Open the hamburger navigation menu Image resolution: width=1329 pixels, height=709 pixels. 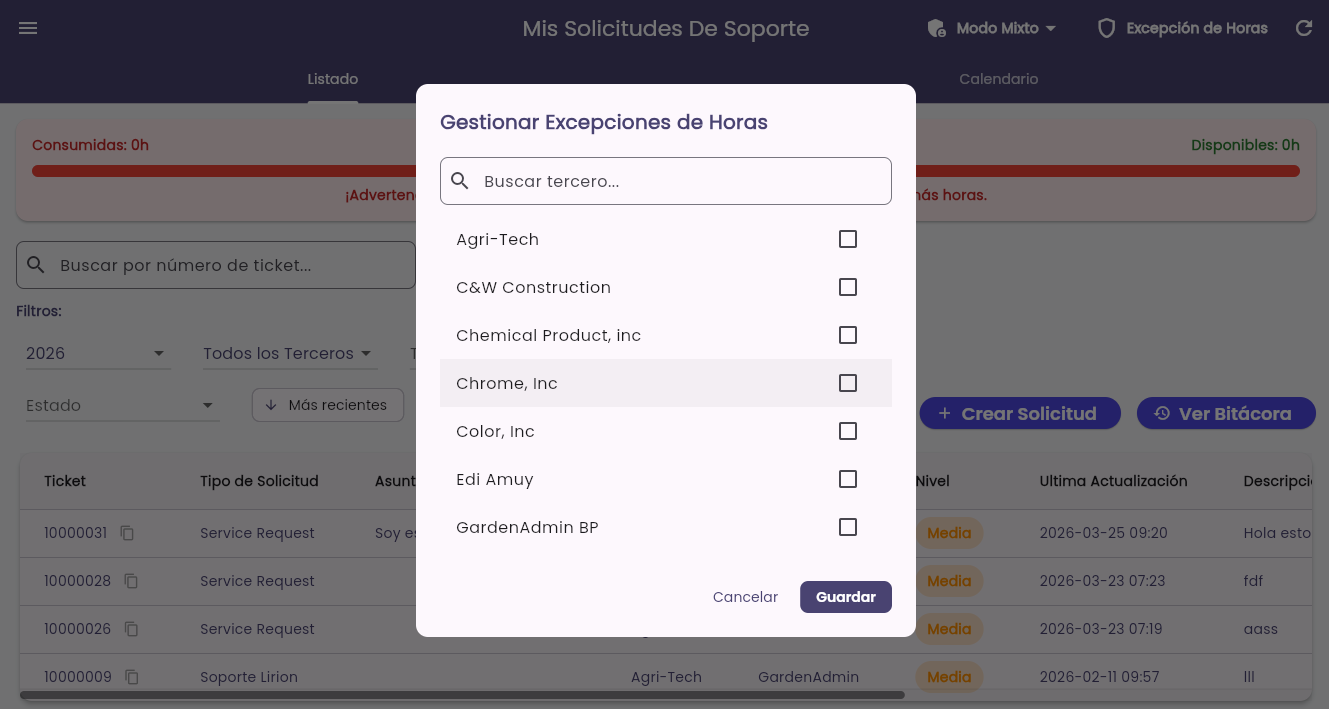[28, 28]
